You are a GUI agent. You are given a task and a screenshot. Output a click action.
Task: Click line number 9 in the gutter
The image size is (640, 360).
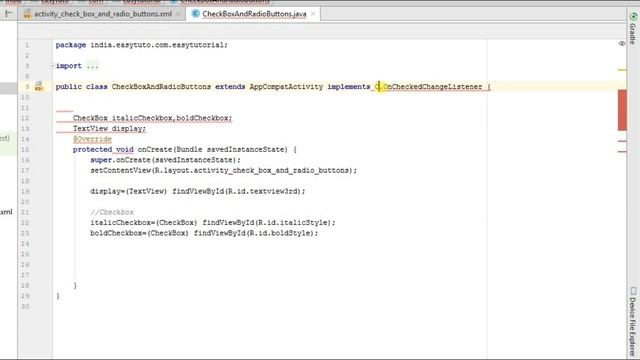(27, 87)
